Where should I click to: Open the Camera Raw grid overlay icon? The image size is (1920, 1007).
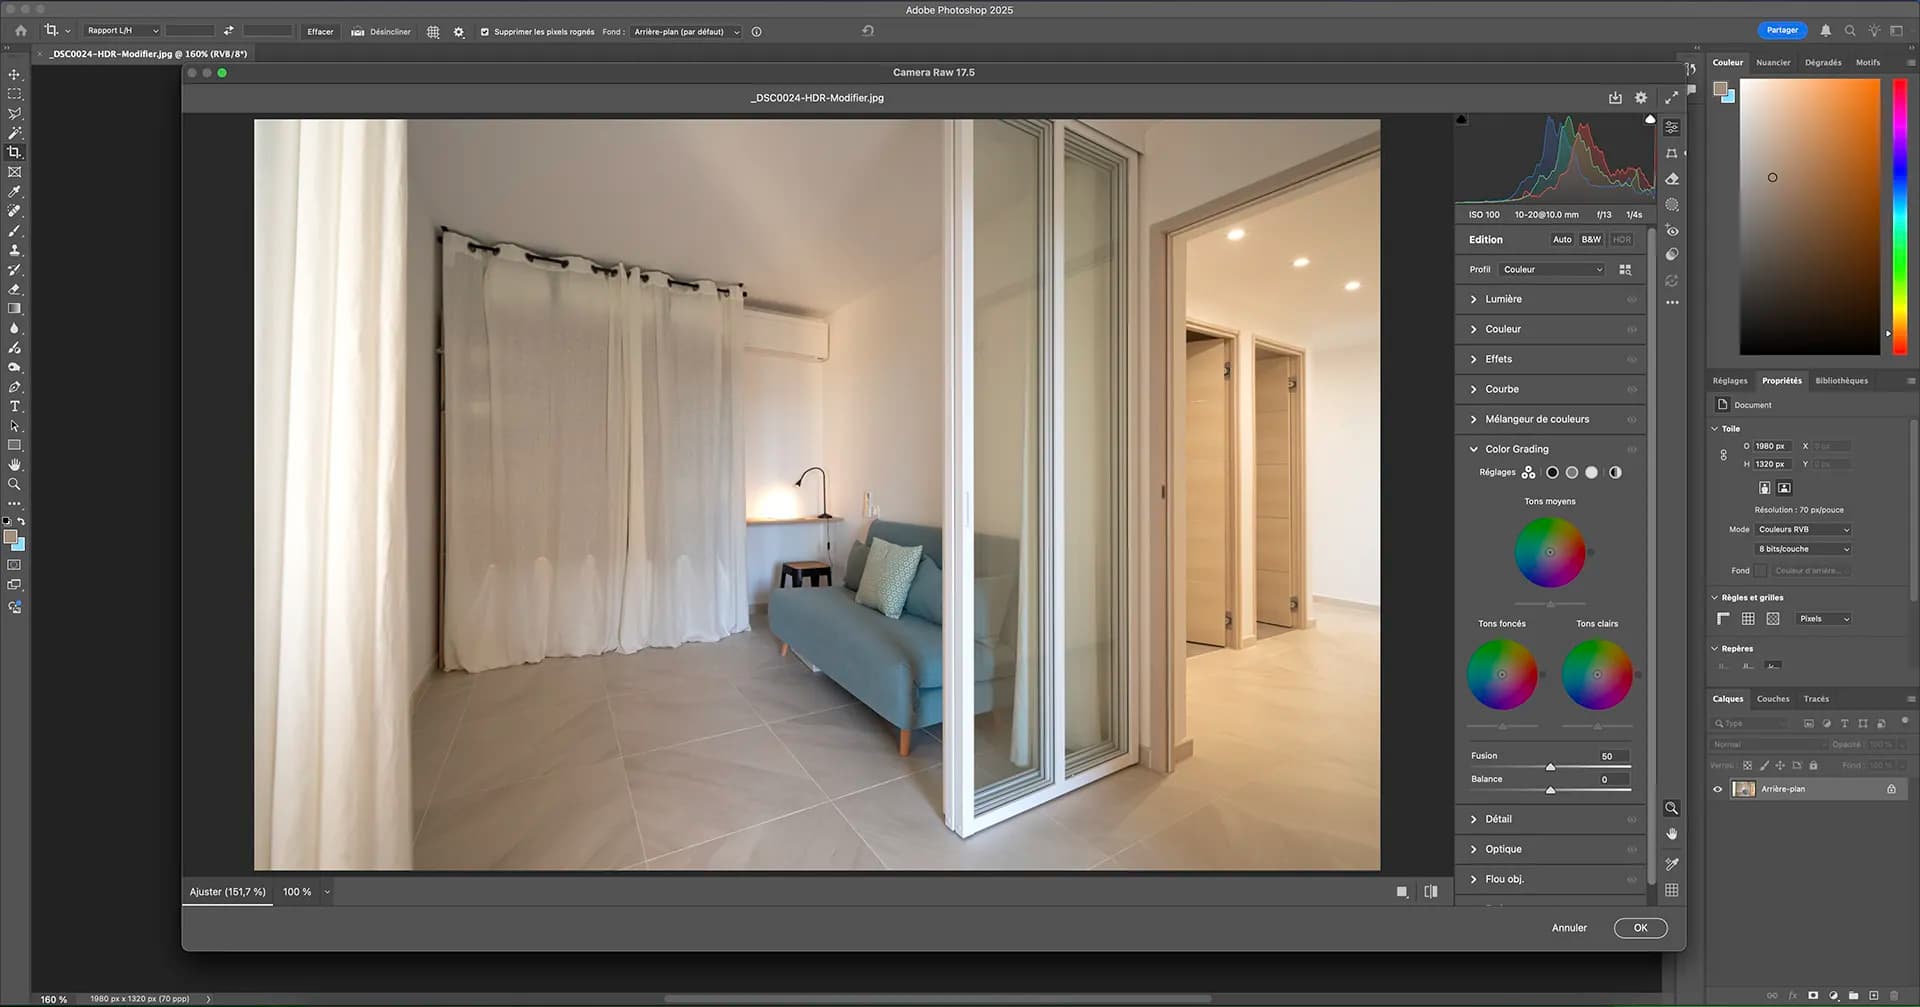point(1671,890)
